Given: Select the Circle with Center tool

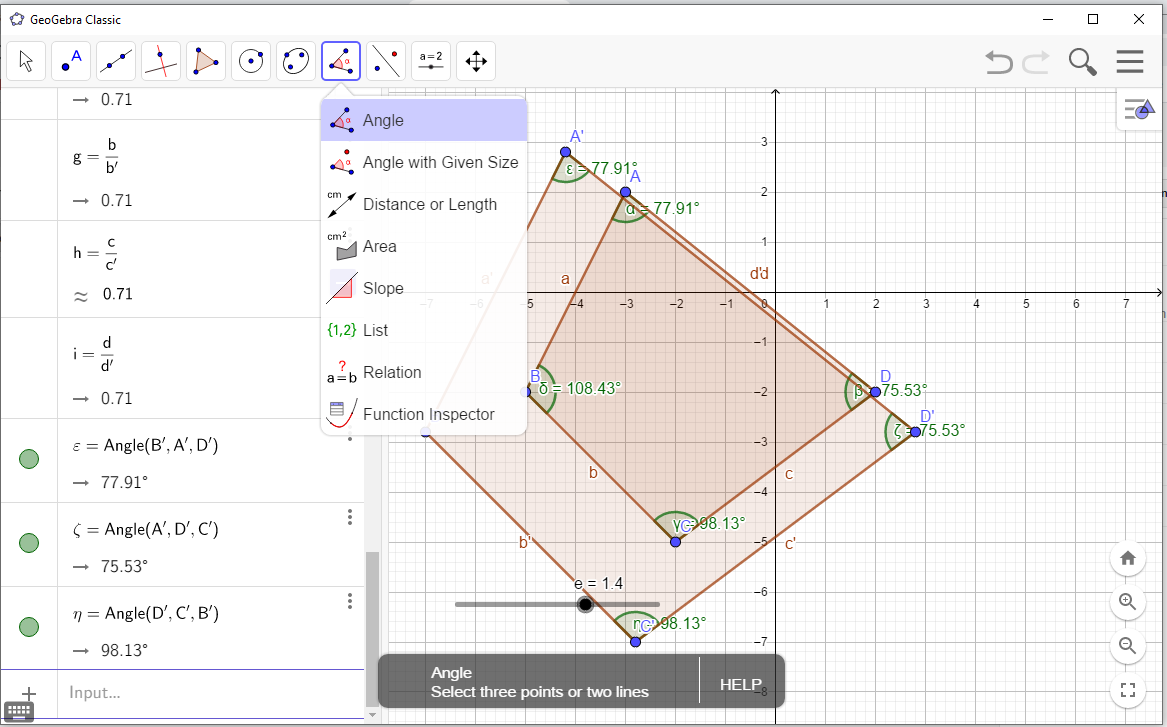Looking at the screenshot, I should tap(251, 61).
